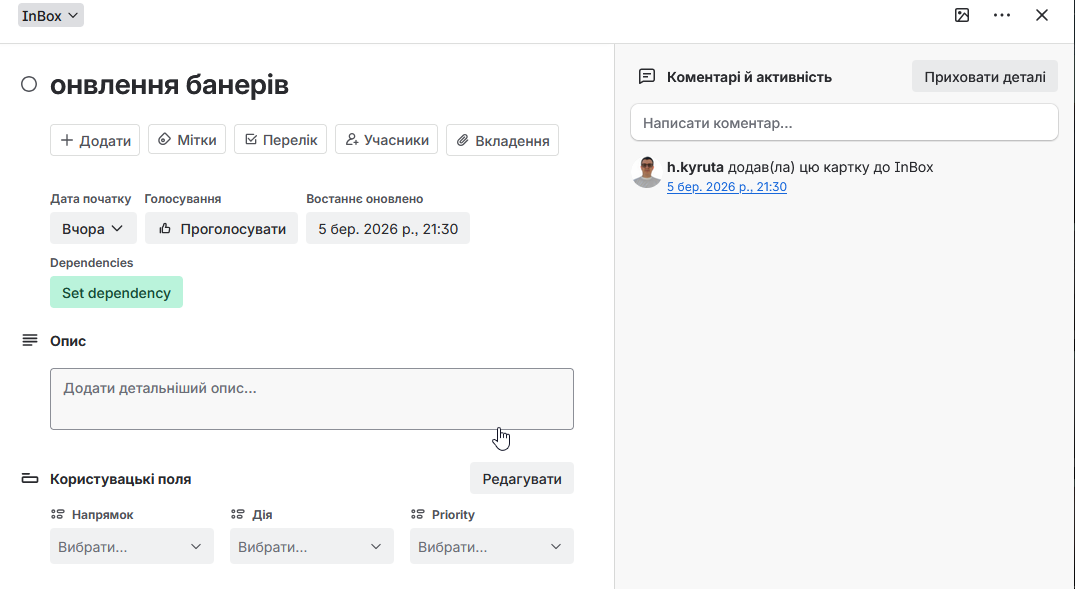Click the description lines icon beside Опис
This screenshot has width=1075, height=589.
pos(30,341)
